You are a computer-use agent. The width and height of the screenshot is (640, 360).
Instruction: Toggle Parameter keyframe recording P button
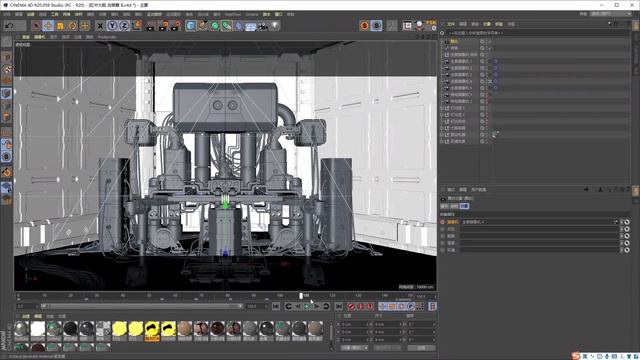[x=411, y=306]
